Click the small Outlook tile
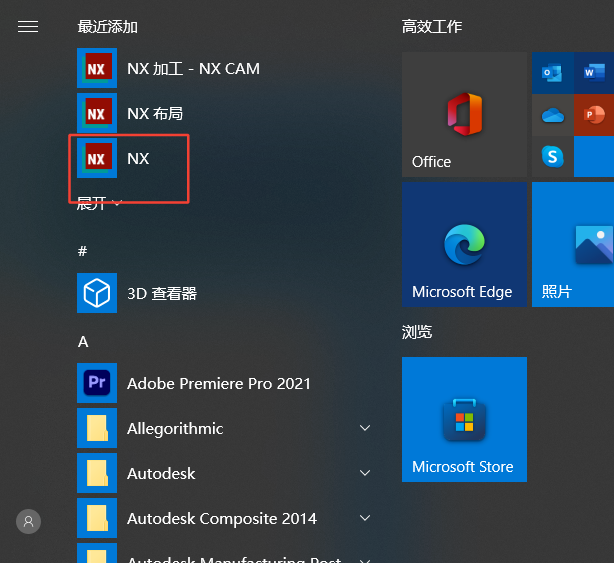Screen dimensions: 614x563 pos(552,73)
